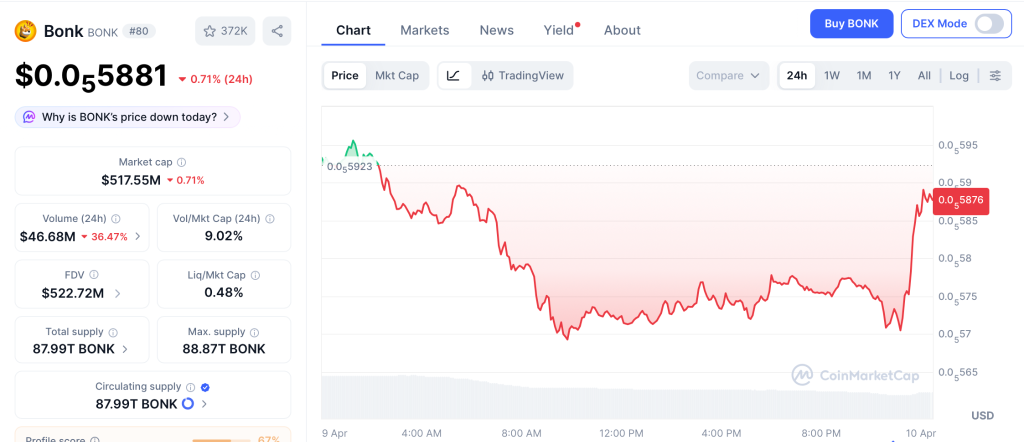The image size is (1024, 442).
Task: Open chart settings sliders icon
Action: 995,75
